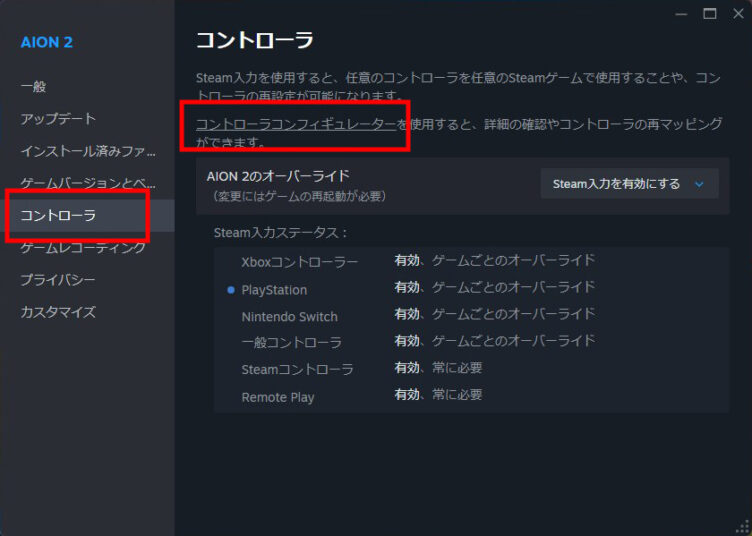
Task: Click the 一般コントローラ status row label
Action: point(292,343)
